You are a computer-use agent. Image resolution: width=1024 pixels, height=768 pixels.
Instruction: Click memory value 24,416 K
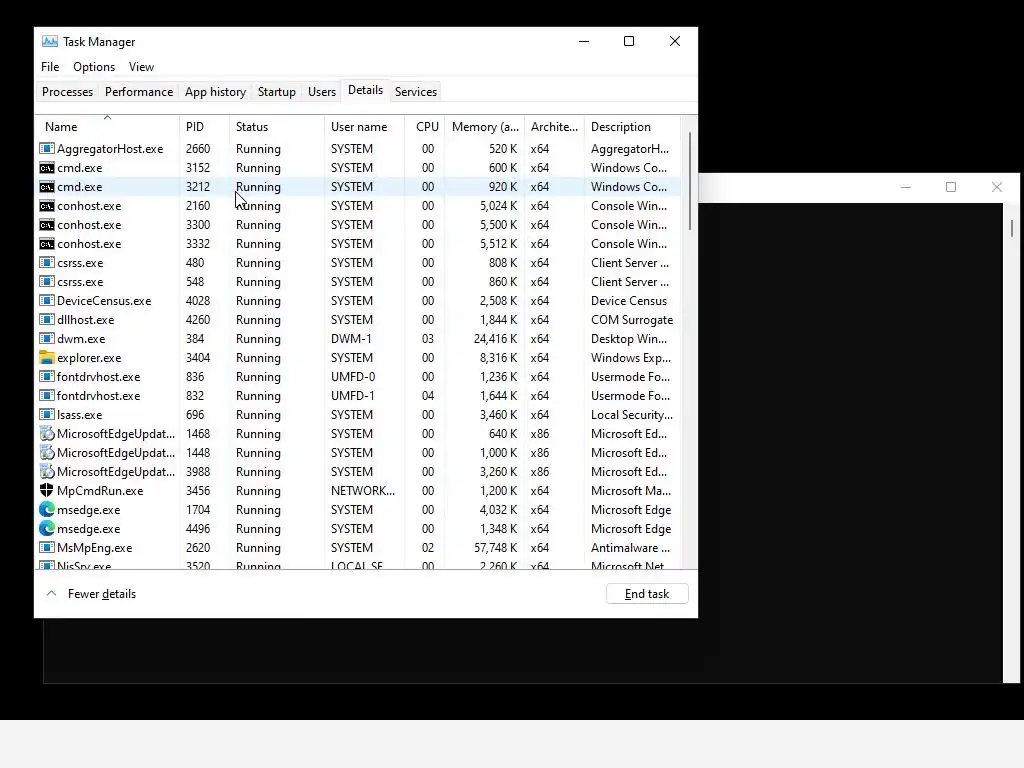pyautogui.click(x=496, y=339)
